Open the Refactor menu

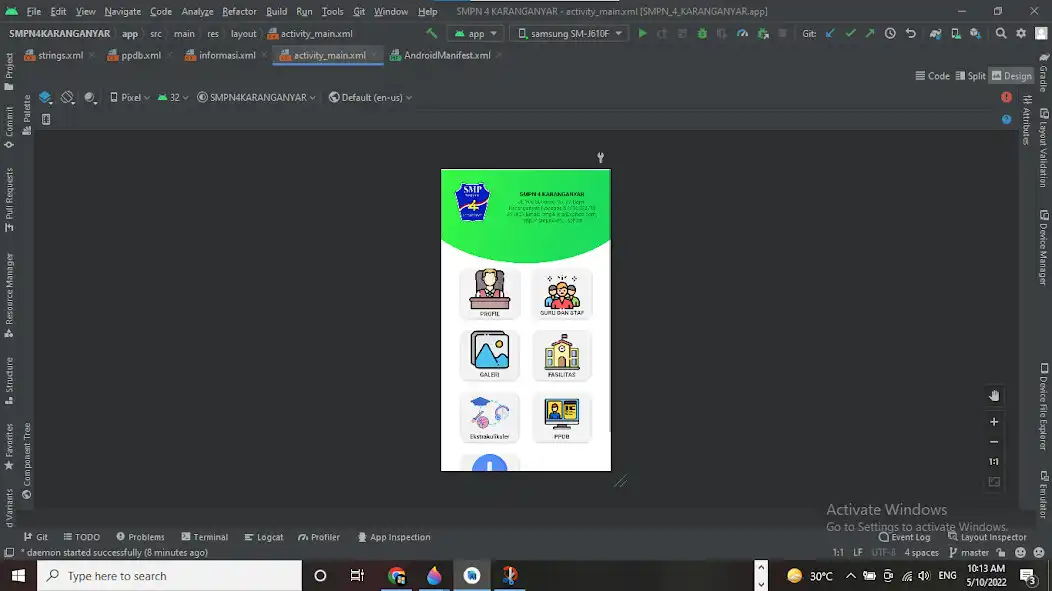(x=239, y=11)
